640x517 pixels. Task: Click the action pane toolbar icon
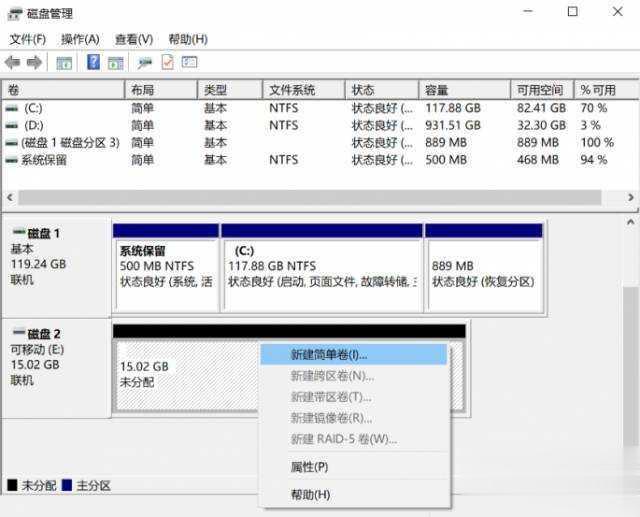point(116,63)
